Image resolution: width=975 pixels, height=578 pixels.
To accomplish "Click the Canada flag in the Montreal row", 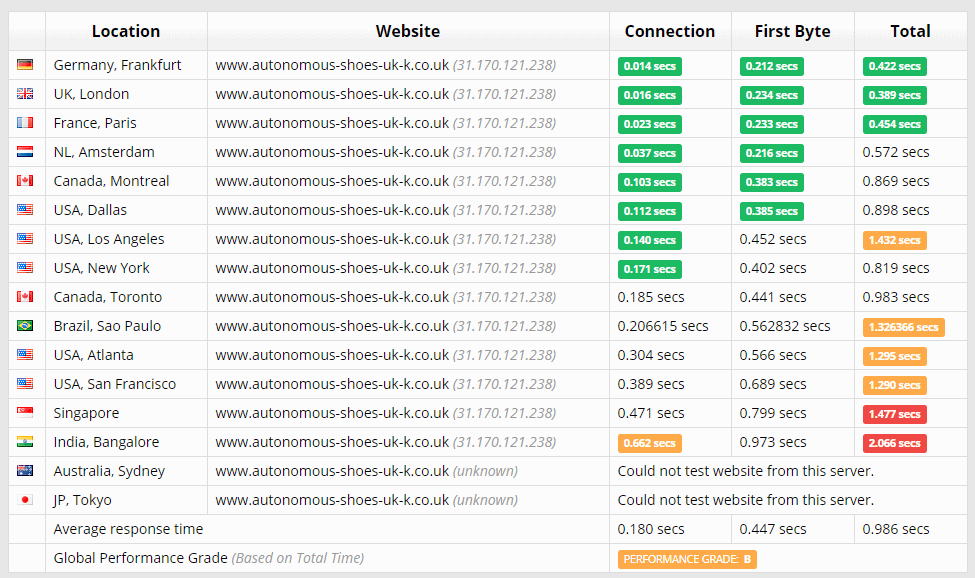I will point(25,181).
